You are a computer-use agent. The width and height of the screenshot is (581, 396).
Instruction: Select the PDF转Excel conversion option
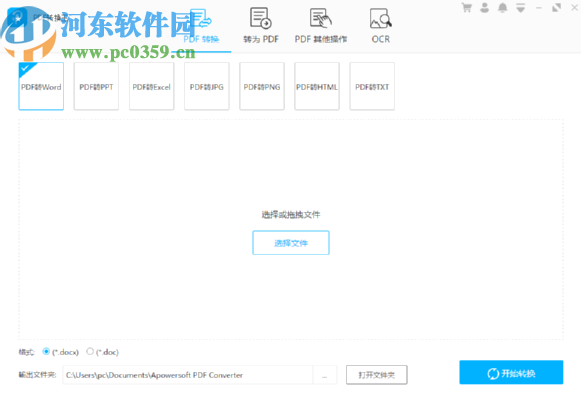click(152, 86)
